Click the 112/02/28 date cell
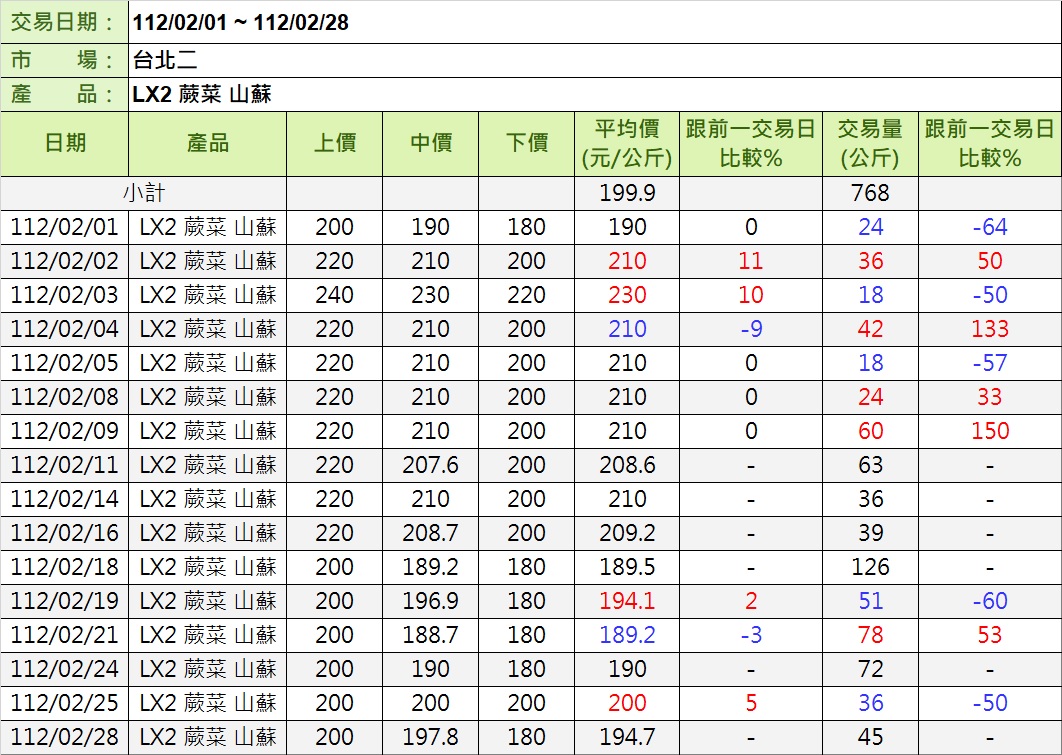Screen dimensions: 1062x755 point(65,737)
